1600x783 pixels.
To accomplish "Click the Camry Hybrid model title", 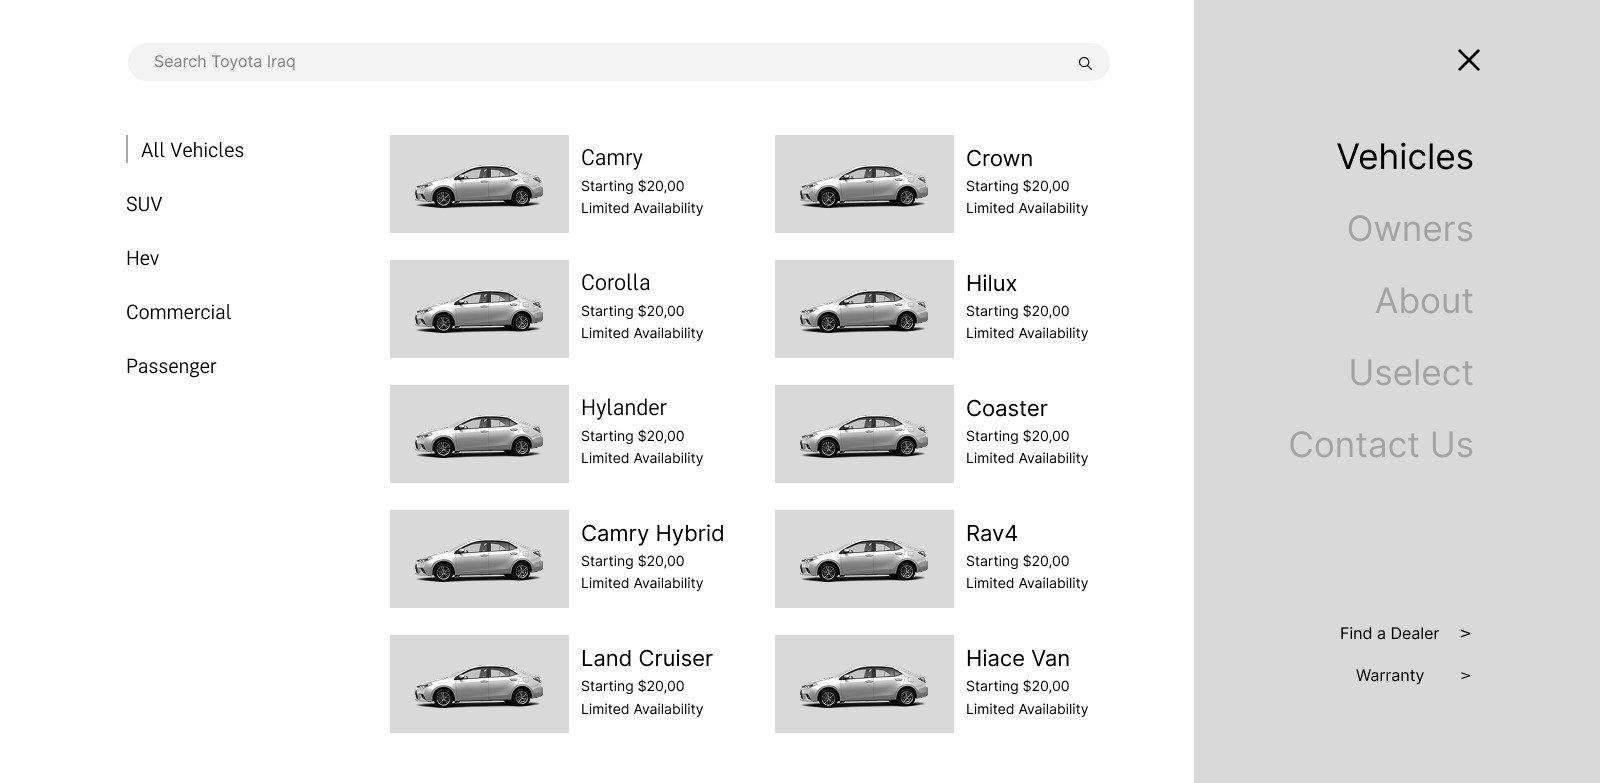I will tap(652, 533).
